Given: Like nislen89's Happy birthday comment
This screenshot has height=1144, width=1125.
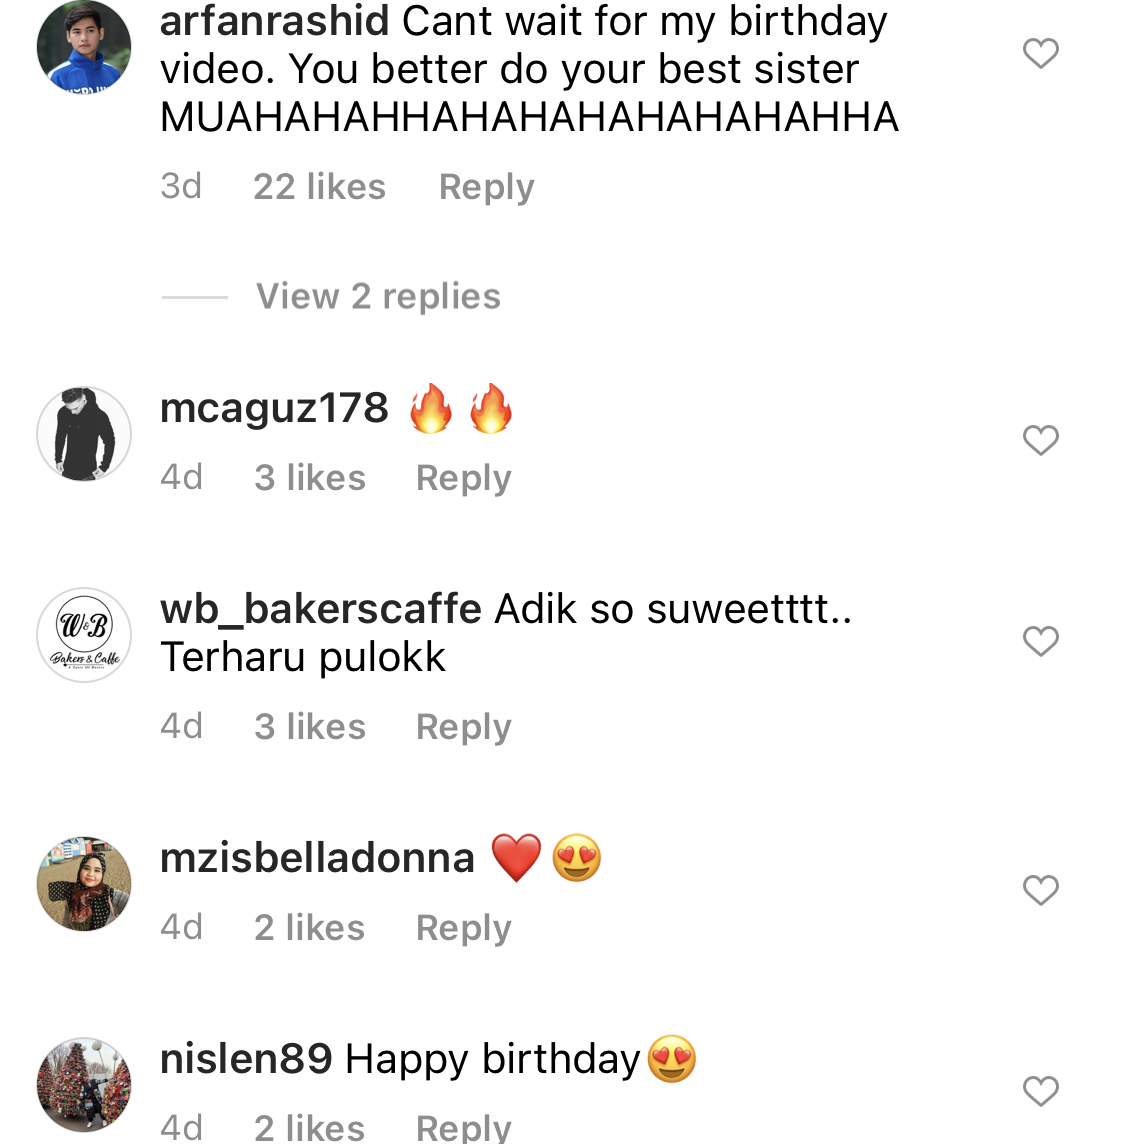Looking at the screenshot, I should pos(1040,1091).
